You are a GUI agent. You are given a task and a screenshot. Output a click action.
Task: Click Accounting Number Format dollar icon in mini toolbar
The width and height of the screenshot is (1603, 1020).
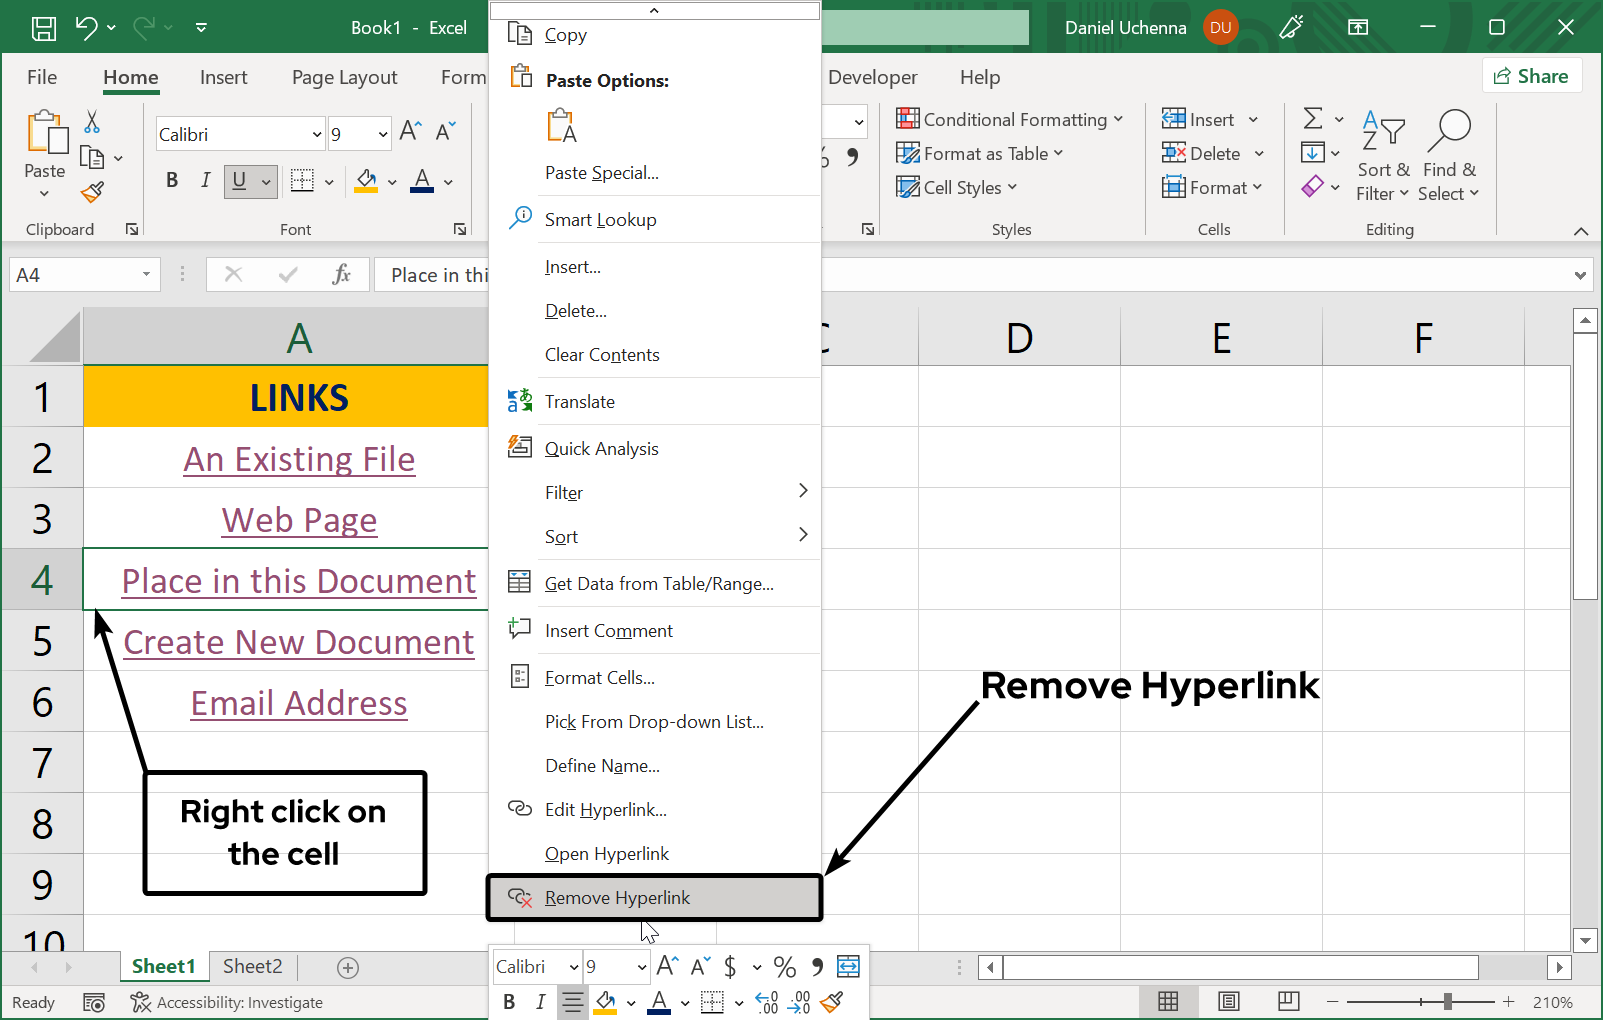click(x=730, y=967)
